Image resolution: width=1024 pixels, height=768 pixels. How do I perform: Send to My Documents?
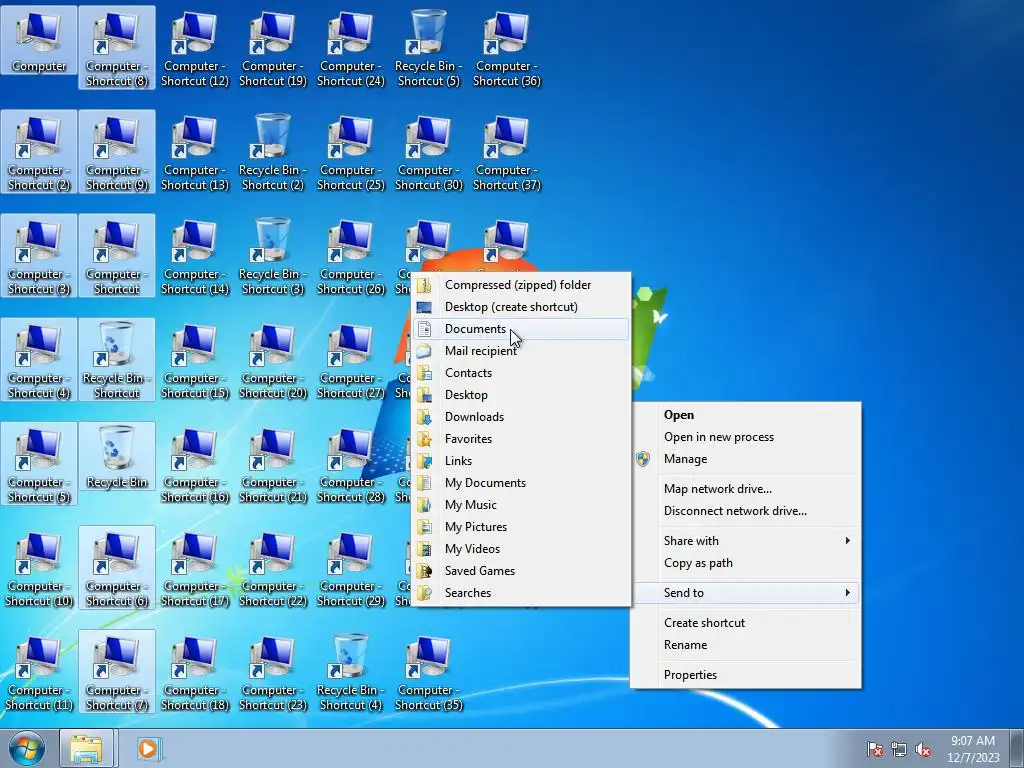pyautogui.click(x=520, y=483)
